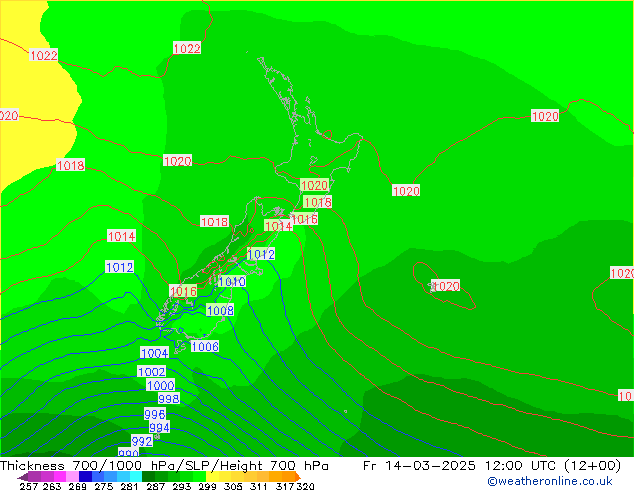Click legend value 320
This screenshot has height=490, width=634.
(x=305, y=486)
